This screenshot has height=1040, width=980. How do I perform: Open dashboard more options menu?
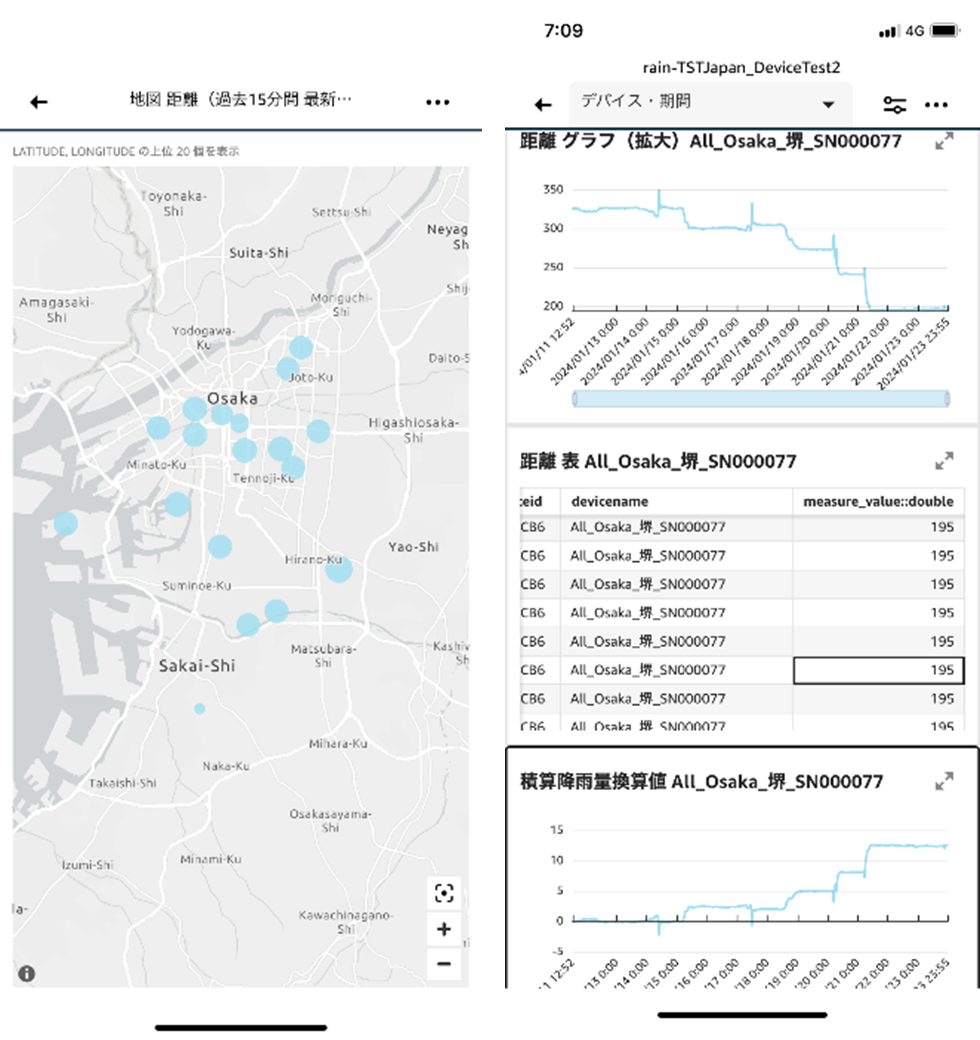point(936,105)
